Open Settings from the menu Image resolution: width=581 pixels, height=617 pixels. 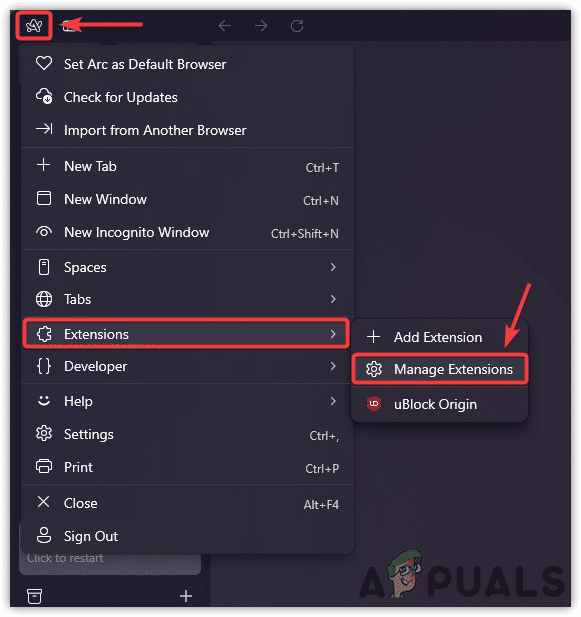pyautogui.click(x=187, y=434)
